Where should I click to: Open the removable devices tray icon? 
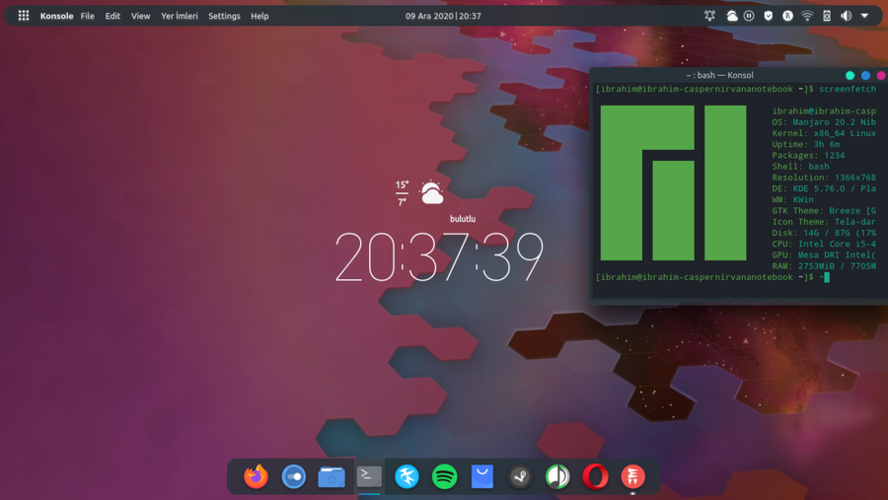827,16
